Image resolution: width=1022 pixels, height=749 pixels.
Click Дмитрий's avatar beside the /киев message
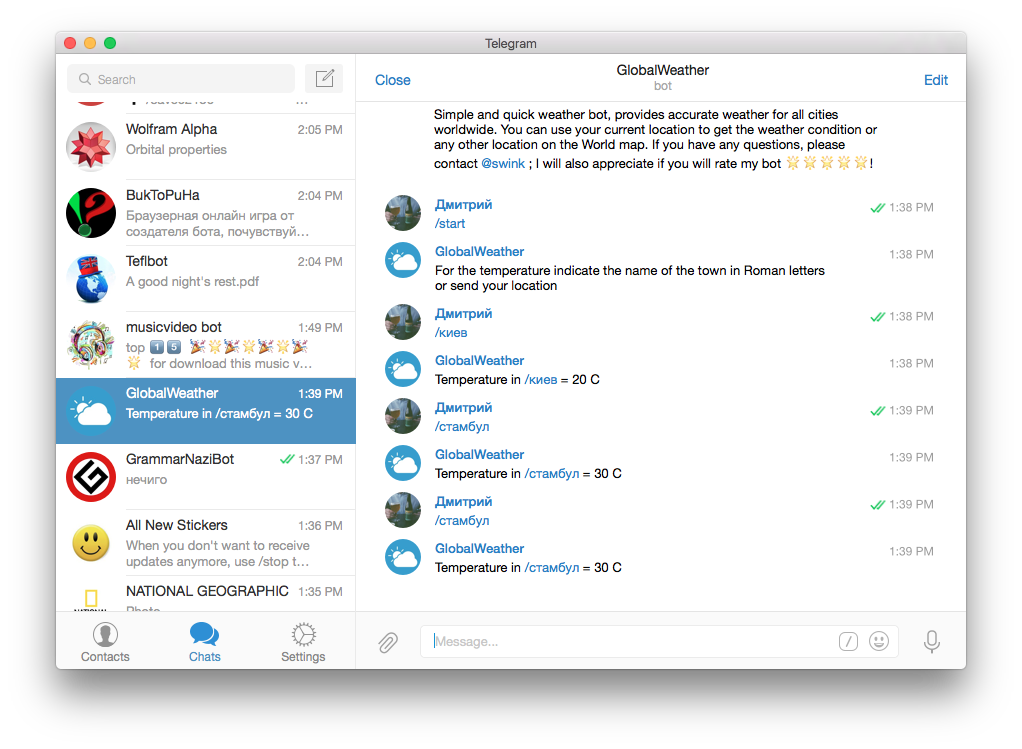click(403, 321)
